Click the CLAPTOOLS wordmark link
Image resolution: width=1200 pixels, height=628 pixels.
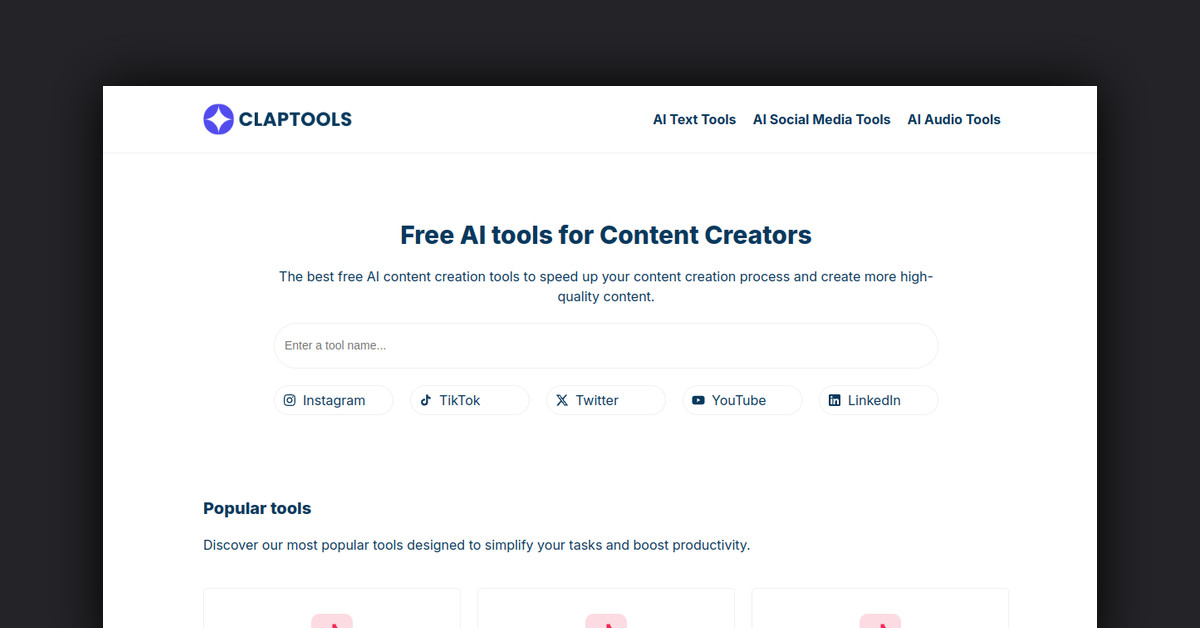[x=294, y=119]
